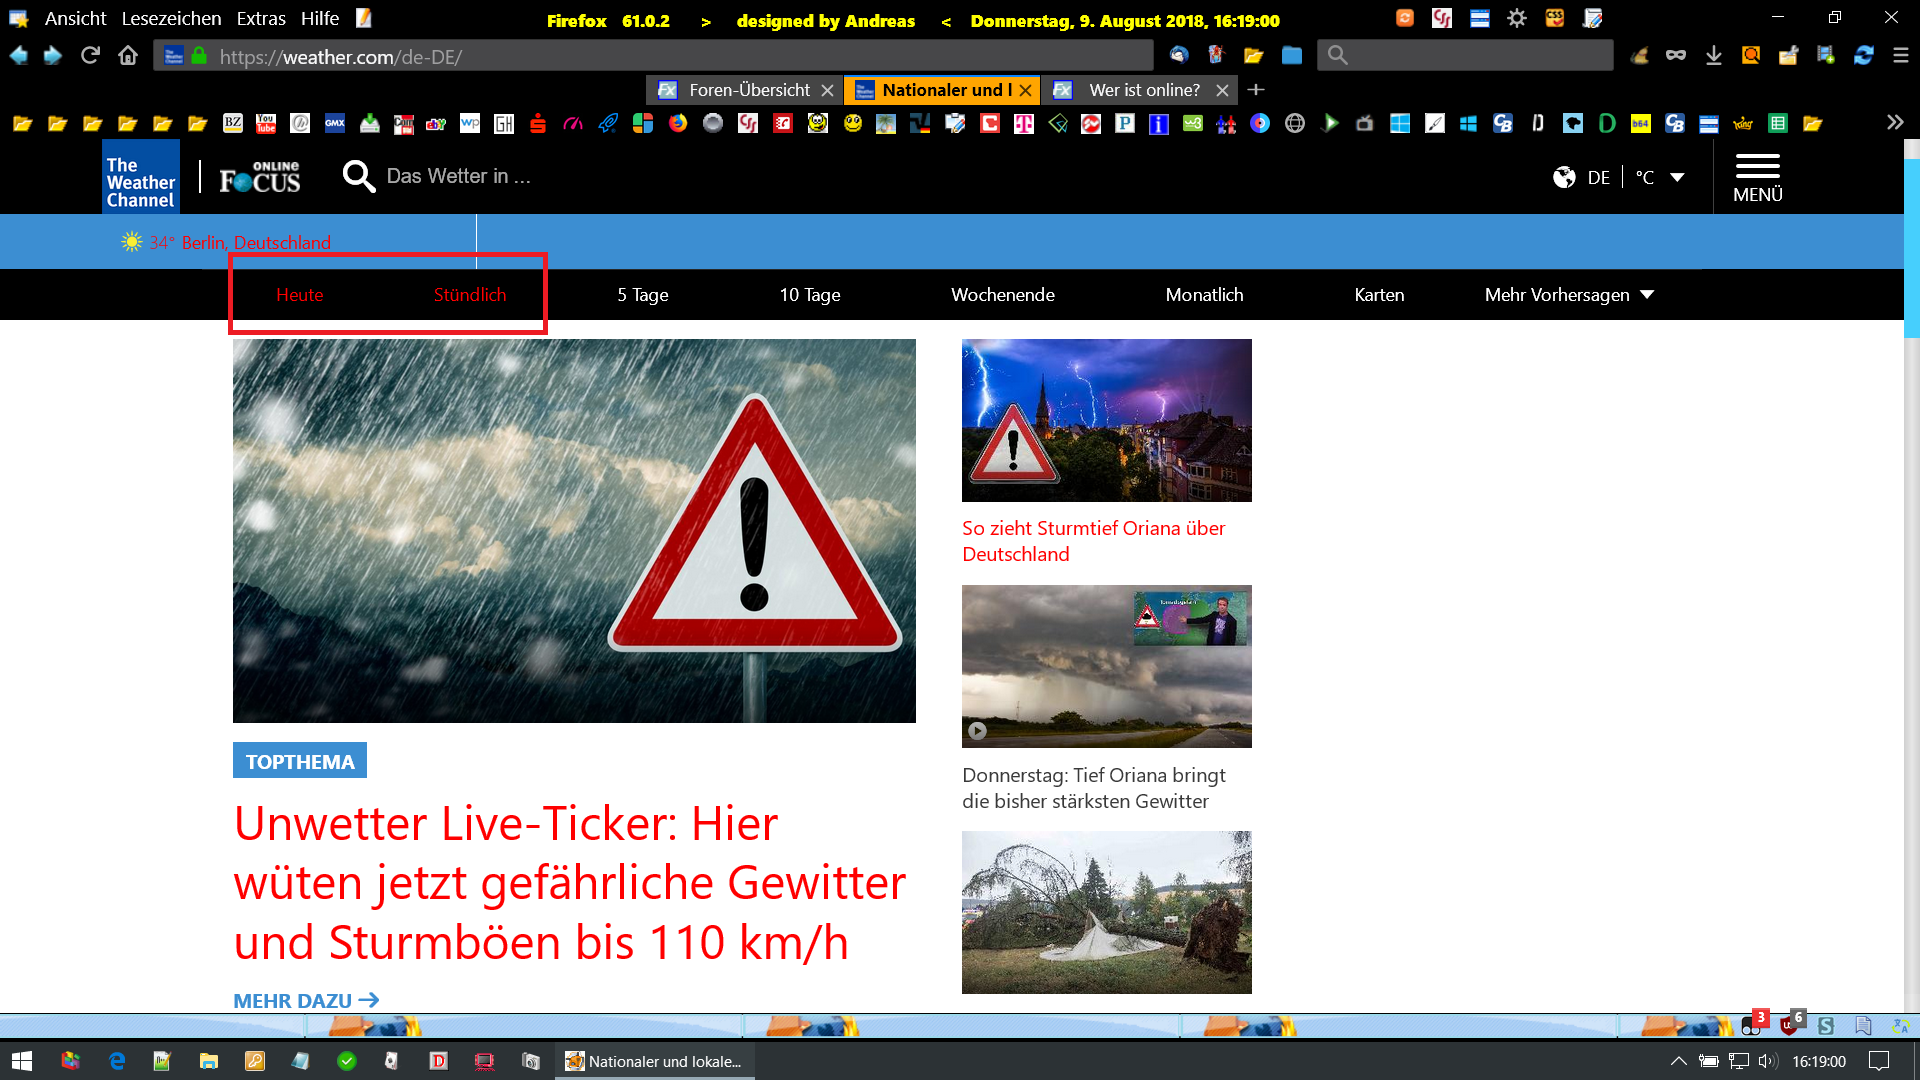The width and height of the screenshot is (1920, 1080).
Task: Click the Firefox home button
Action: coord(128,56)
